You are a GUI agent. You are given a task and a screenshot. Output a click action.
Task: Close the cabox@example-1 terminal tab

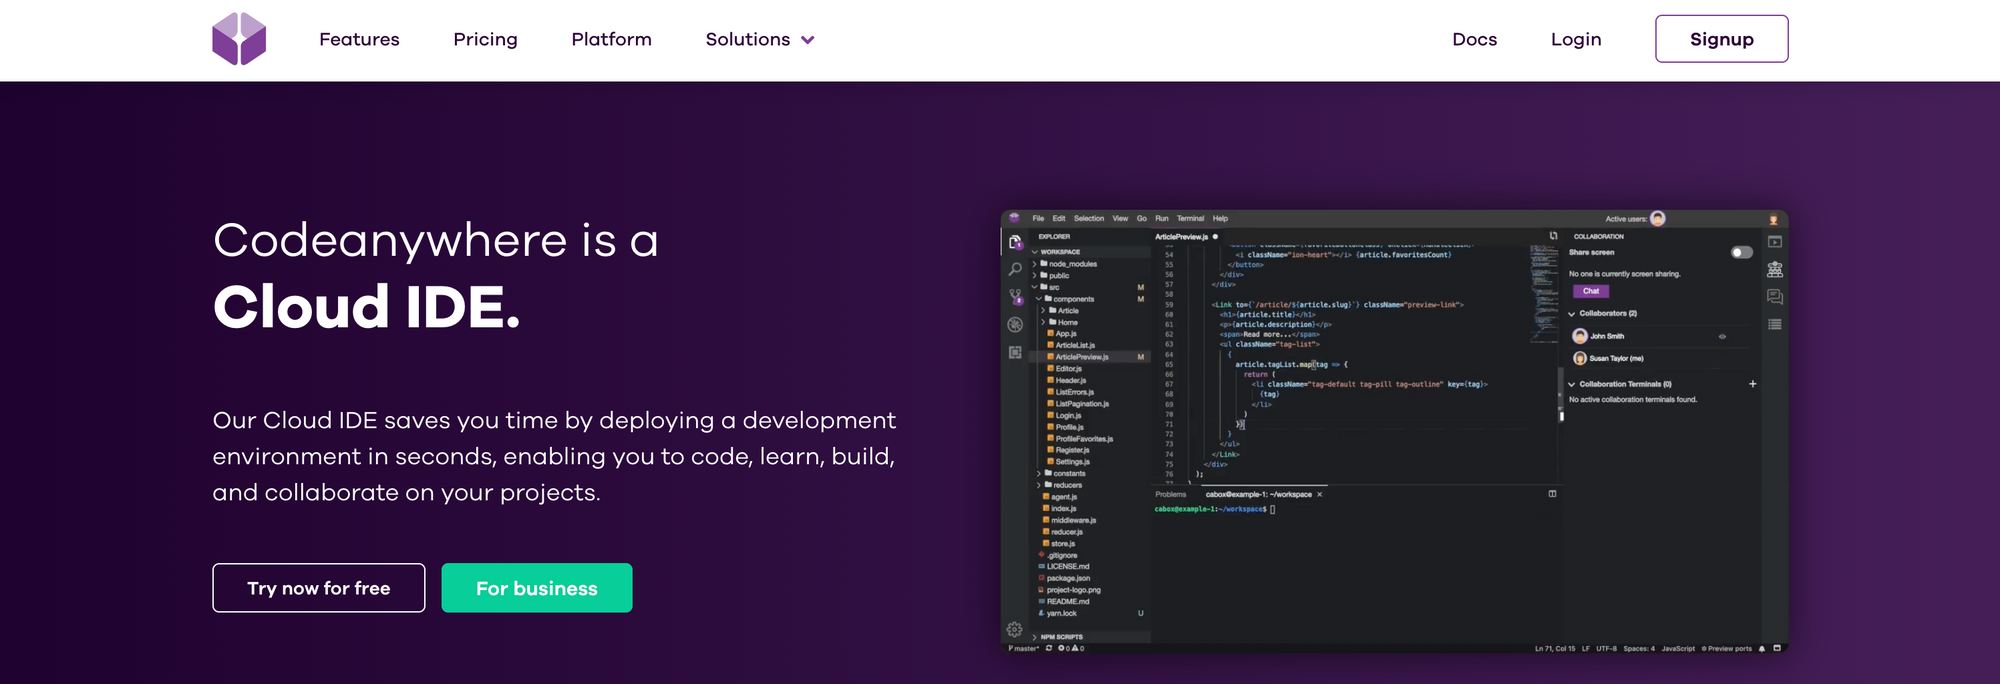click(1319, 494)
